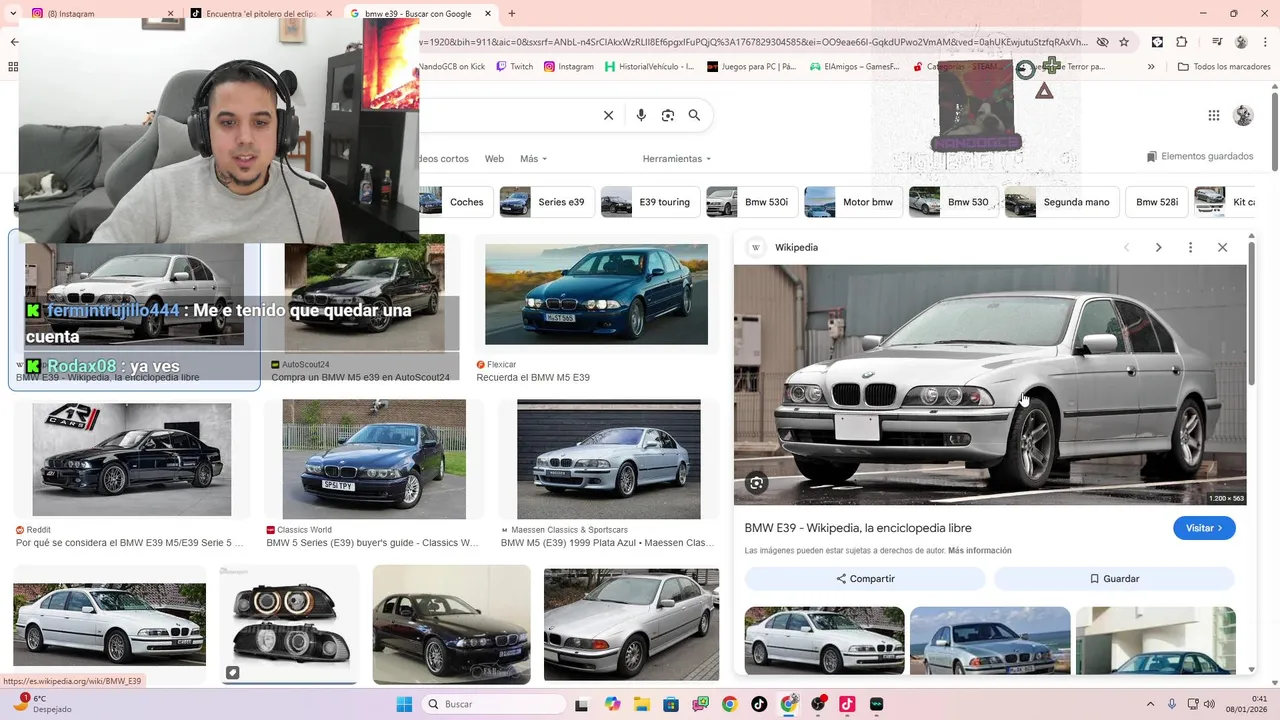
Task: Open Más información link
Action: click(x=979, y=551)
